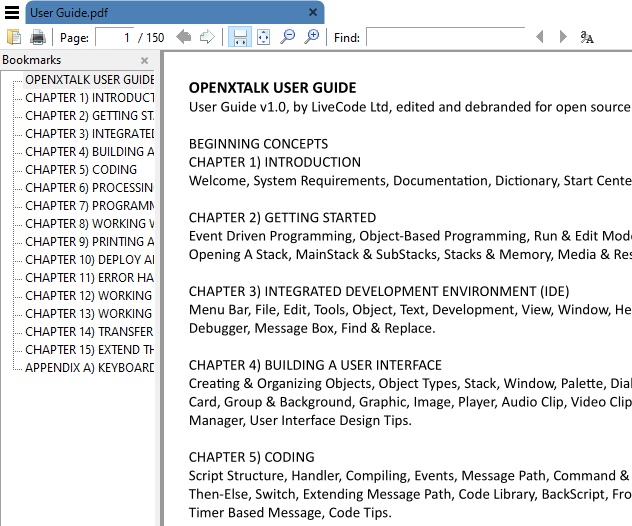The image size is (632, 526).
Task: Click the OPENXTALK USER GUIDE document title
Action: [x=272, y=88]
